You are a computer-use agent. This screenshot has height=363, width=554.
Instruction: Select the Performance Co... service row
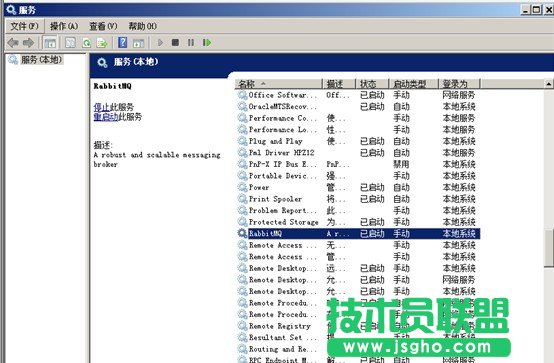tap(357, 118)
